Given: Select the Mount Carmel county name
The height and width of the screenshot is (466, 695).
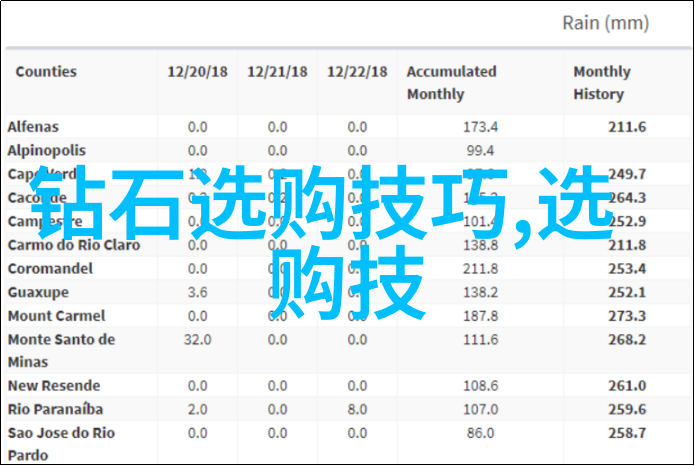Looking at the screenshot, I should tap(56, 316).
